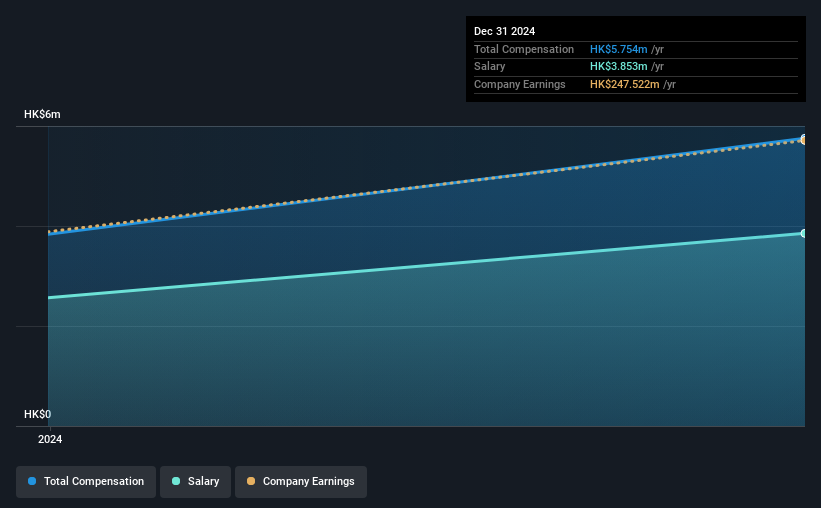Screen dimensions: 821x508
Task: Toggle the Salary legend button
Action: [195, 482]
